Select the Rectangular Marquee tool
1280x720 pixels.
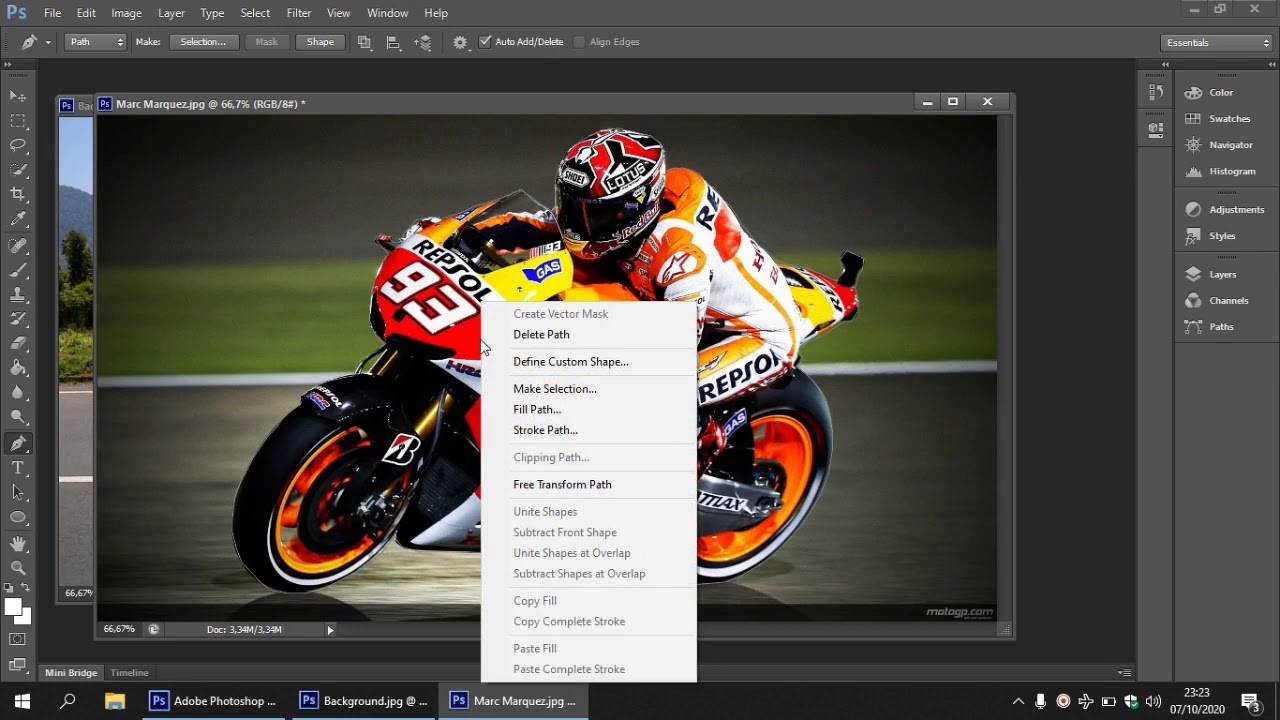(x=18, y=121)
